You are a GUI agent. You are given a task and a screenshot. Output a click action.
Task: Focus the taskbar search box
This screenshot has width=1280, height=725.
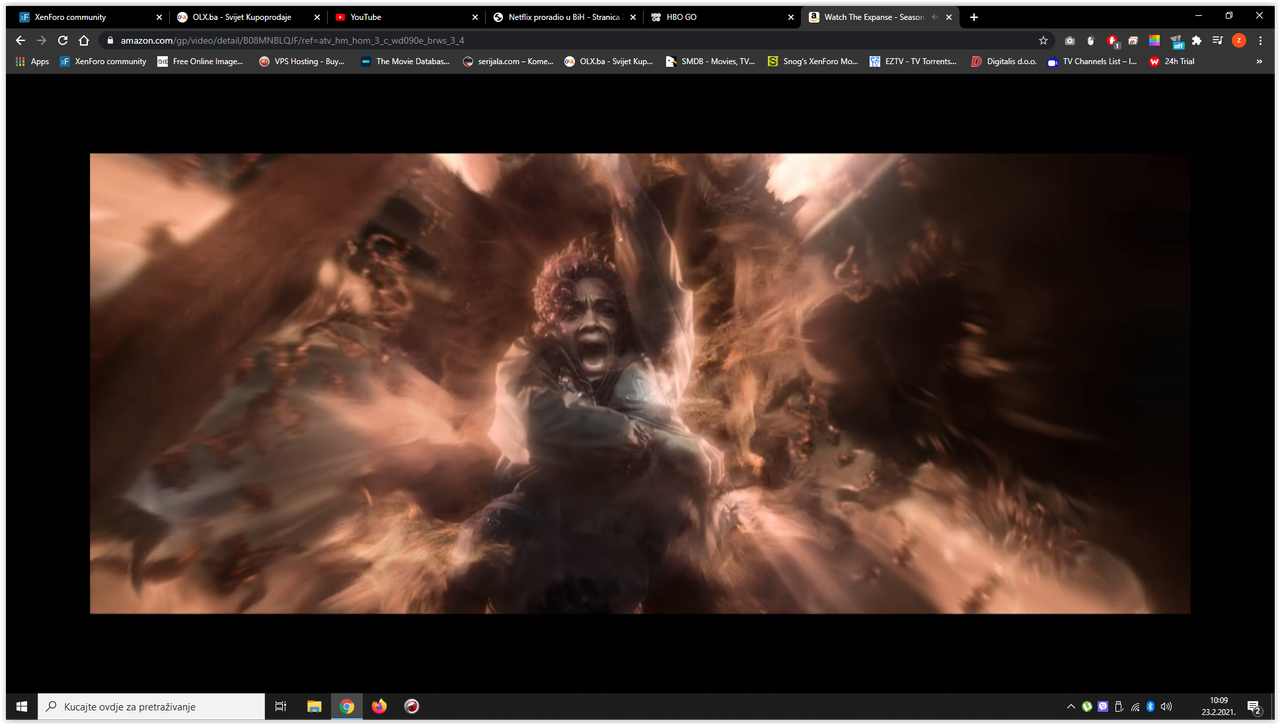click(152, 706)
